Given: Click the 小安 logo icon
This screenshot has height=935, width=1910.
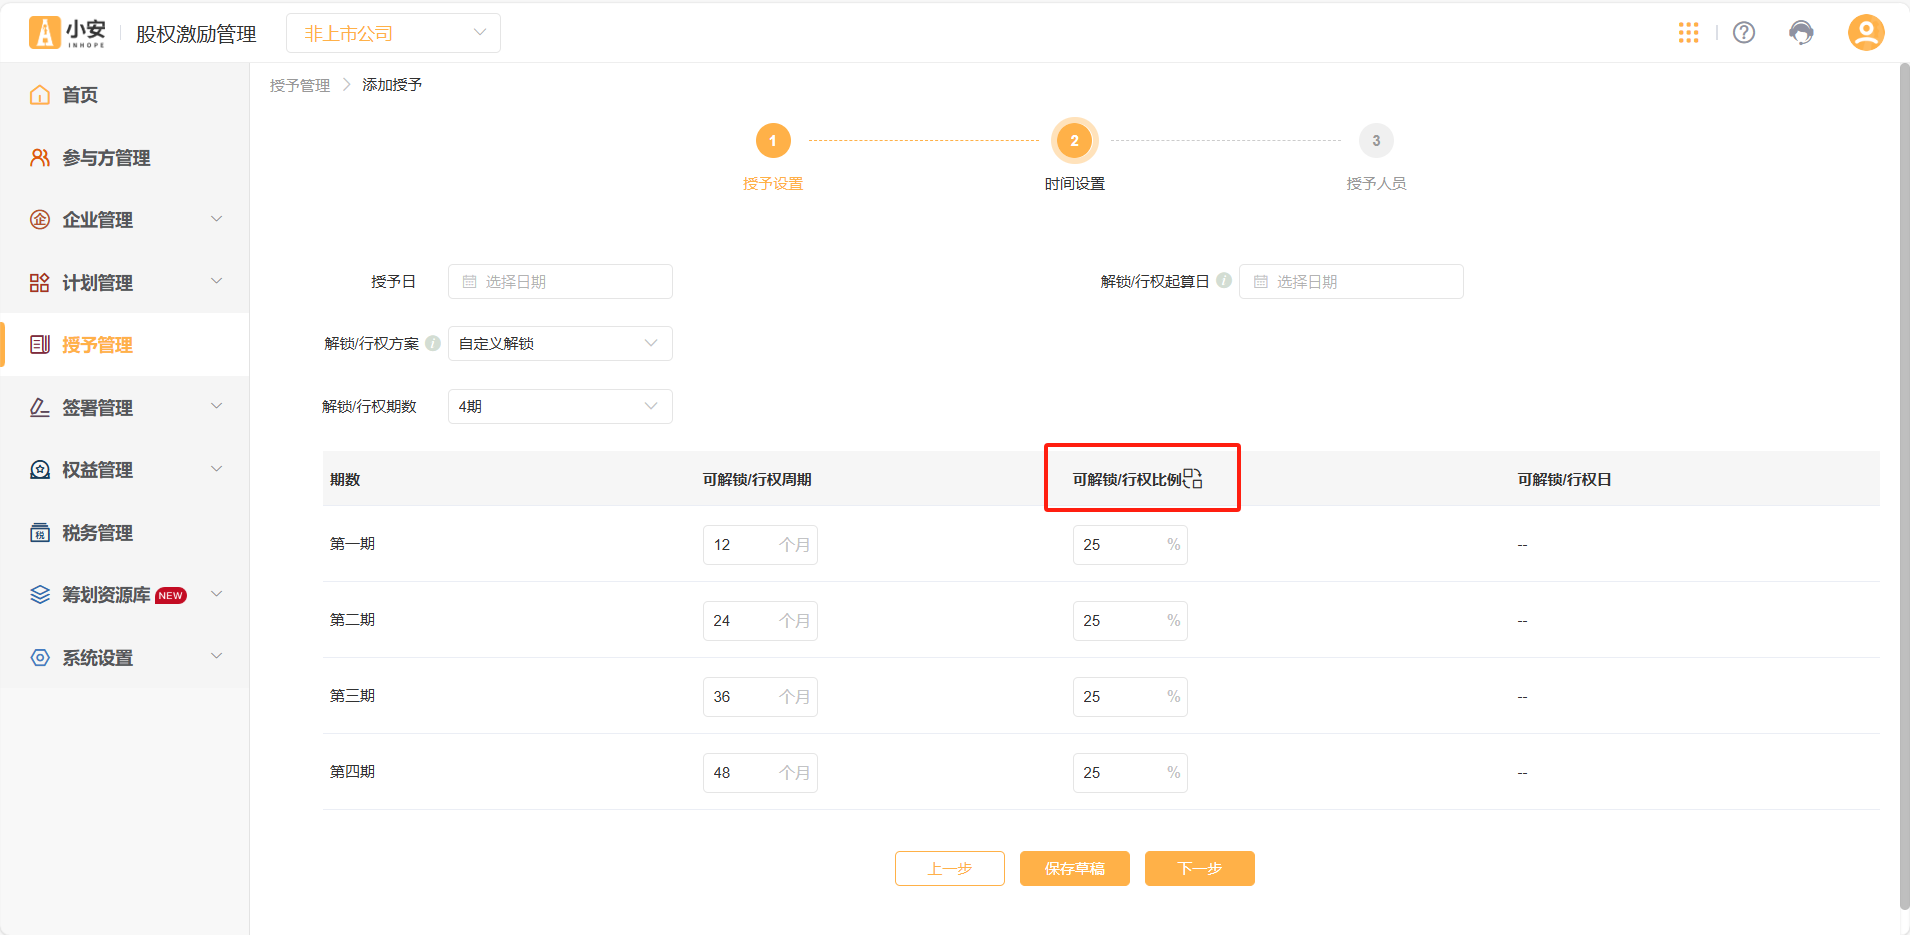Looking at the screenshot, I should (44, 33).
